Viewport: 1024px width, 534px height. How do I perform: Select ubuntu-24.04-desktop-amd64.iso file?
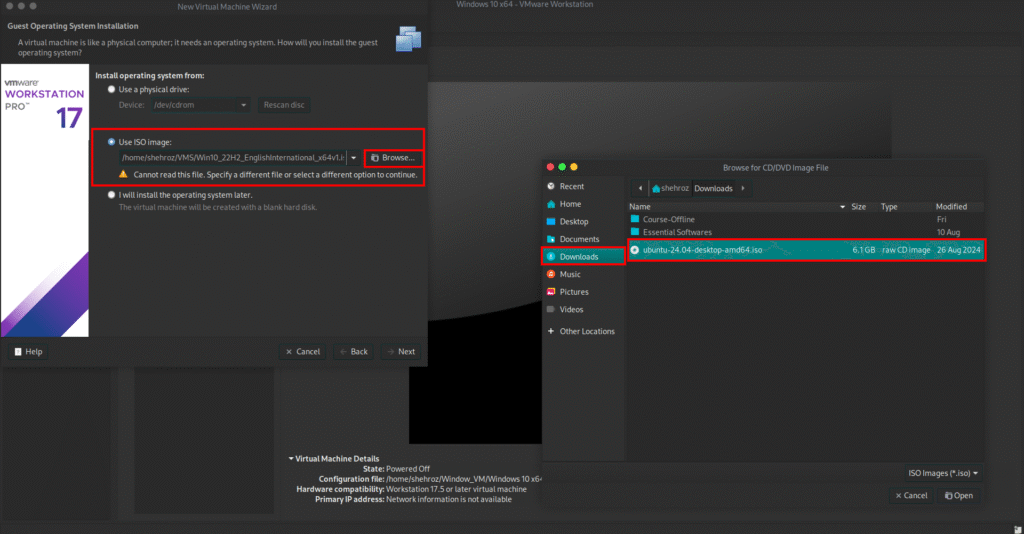(x=806, y=250)
